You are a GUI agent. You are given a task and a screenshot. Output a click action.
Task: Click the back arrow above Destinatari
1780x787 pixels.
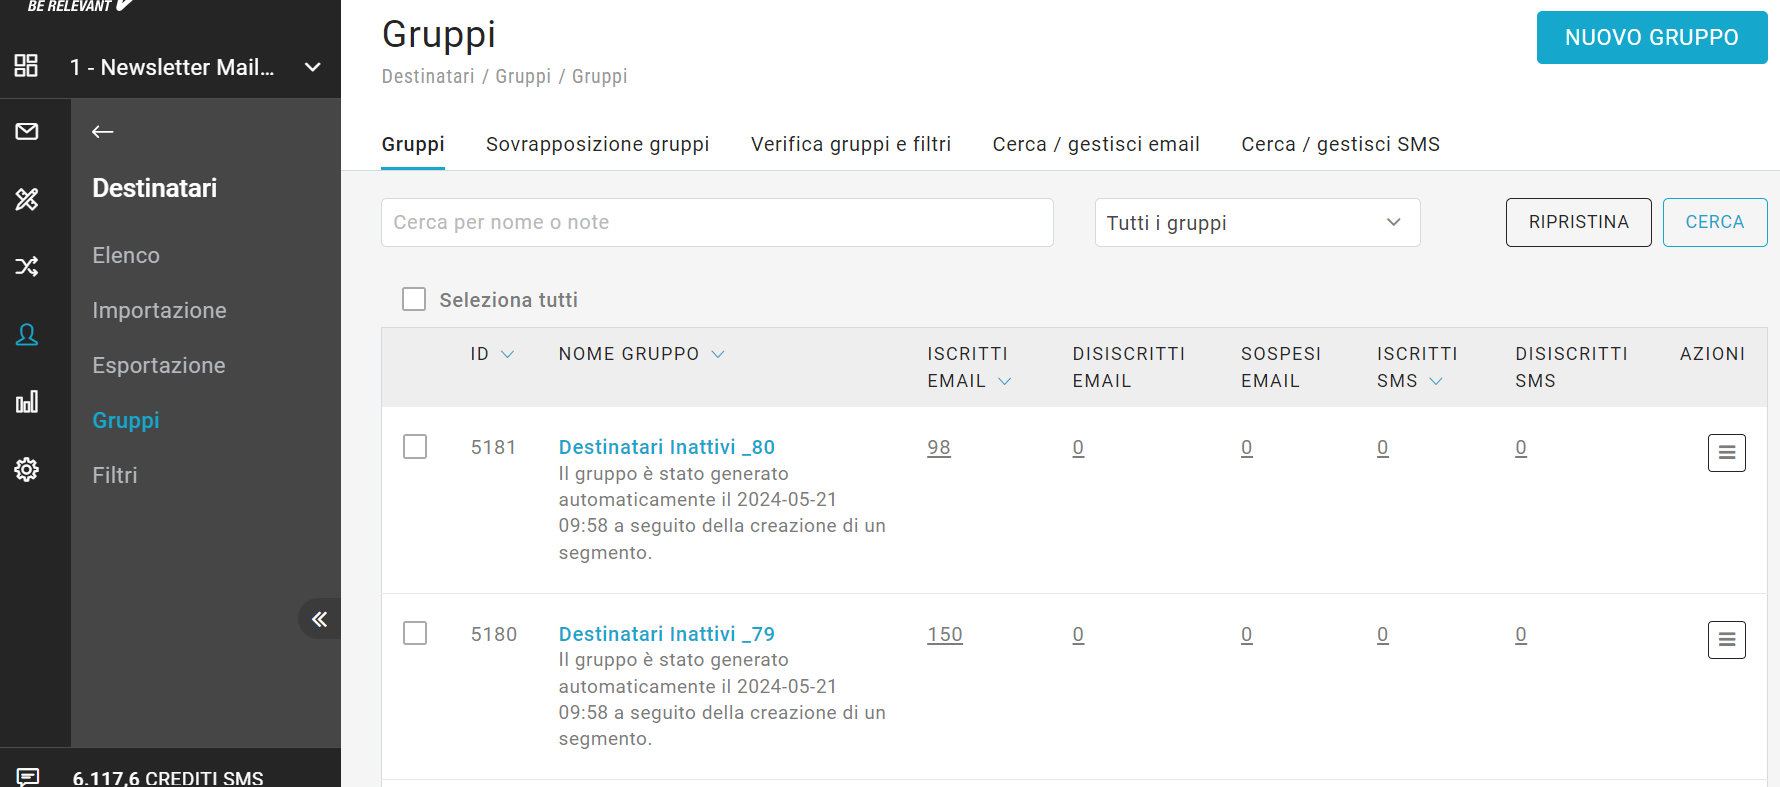(x=102, y=132)
